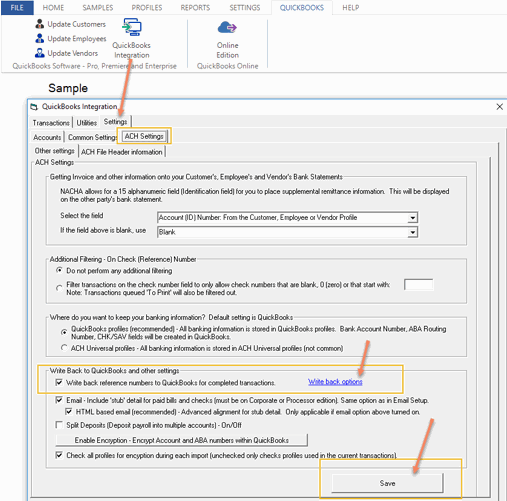The height and width of the screenshot is (501, 507).
Task: Switch to the Common Settings sub-tab
Action: [x=92, y=137]
